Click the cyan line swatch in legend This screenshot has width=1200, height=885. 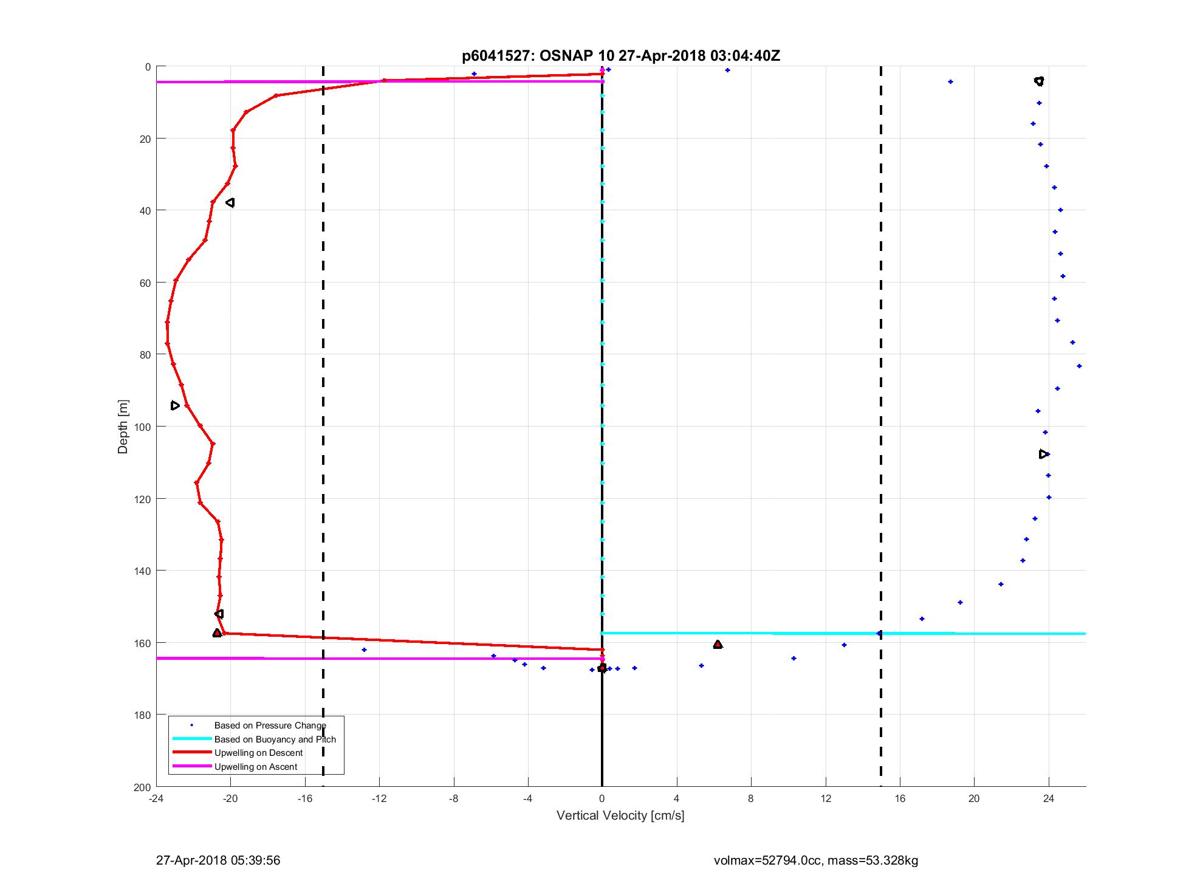190,739
